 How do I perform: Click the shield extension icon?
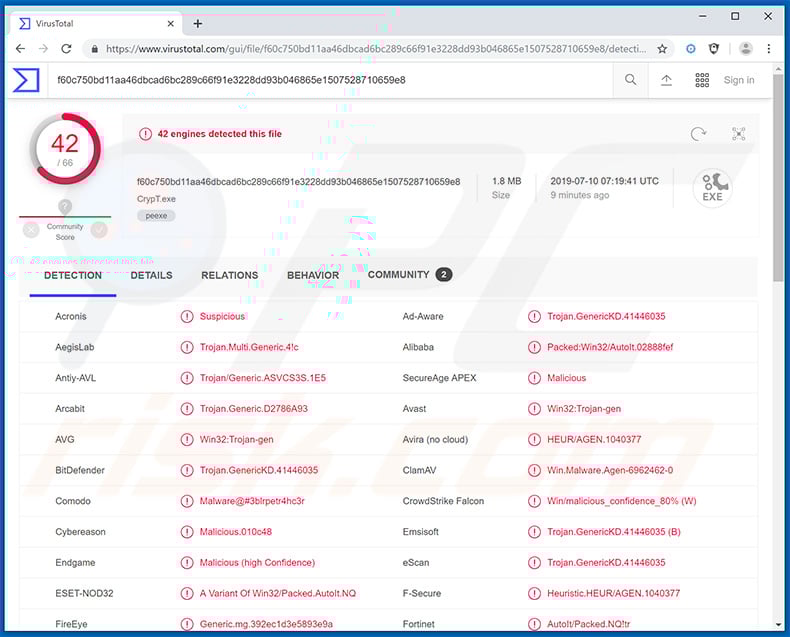coord(714,49)
